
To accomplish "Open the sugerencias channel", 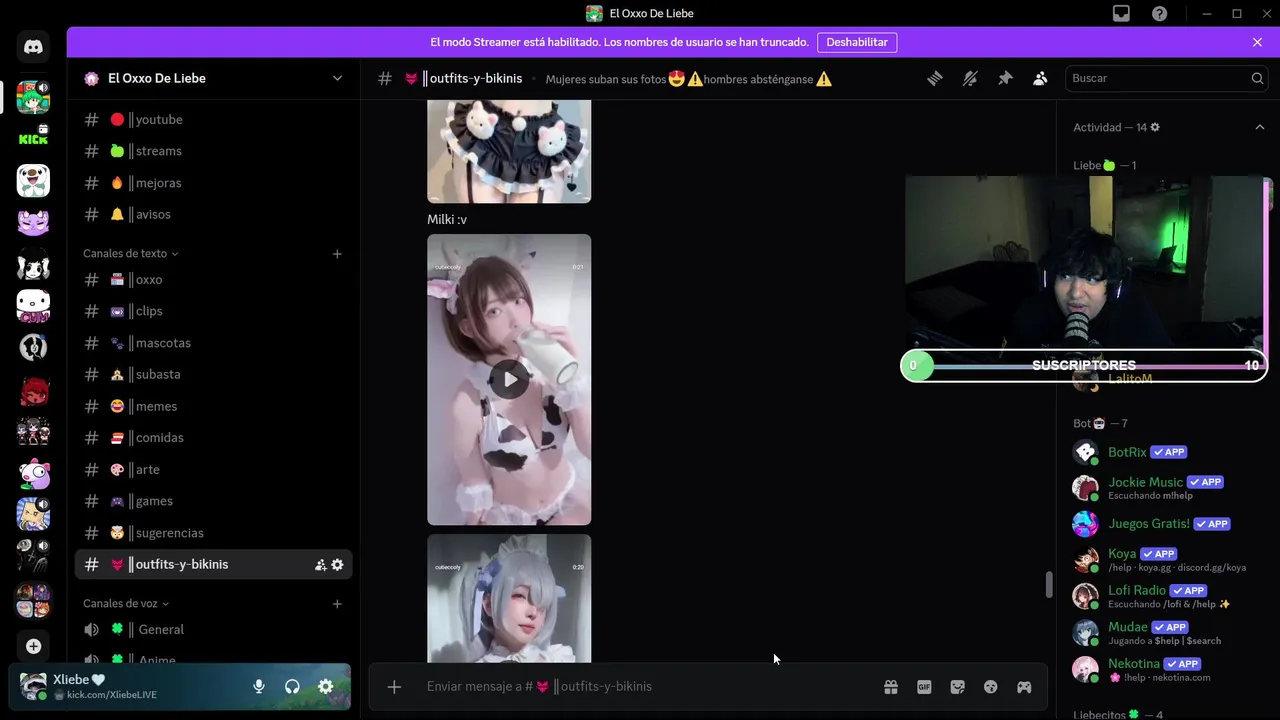I will point(213,533).
